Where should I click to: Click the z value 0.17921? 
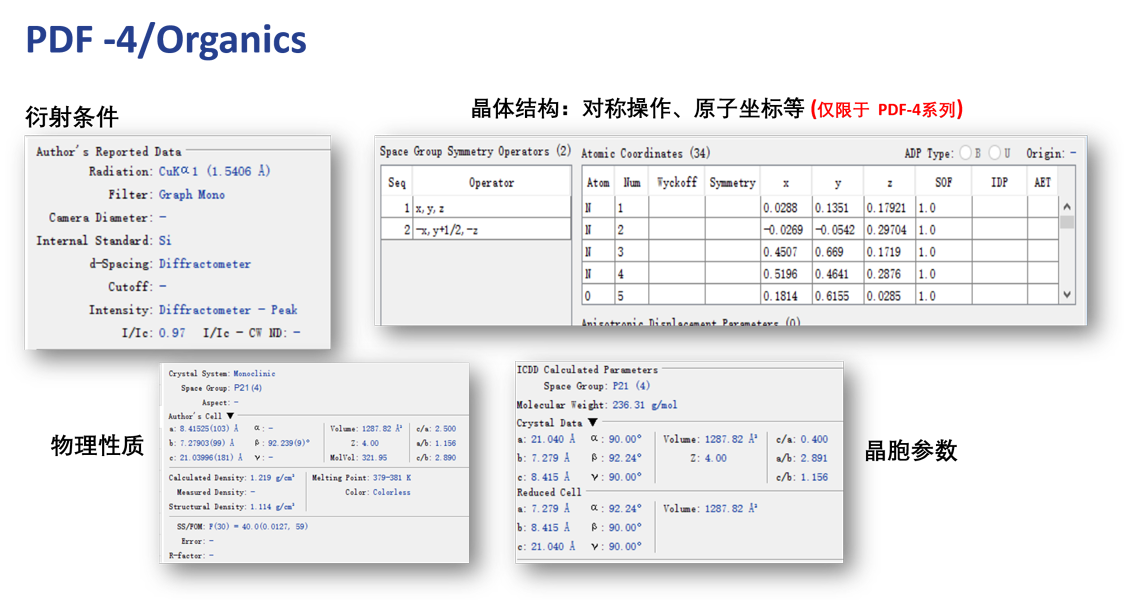(886, 208)
